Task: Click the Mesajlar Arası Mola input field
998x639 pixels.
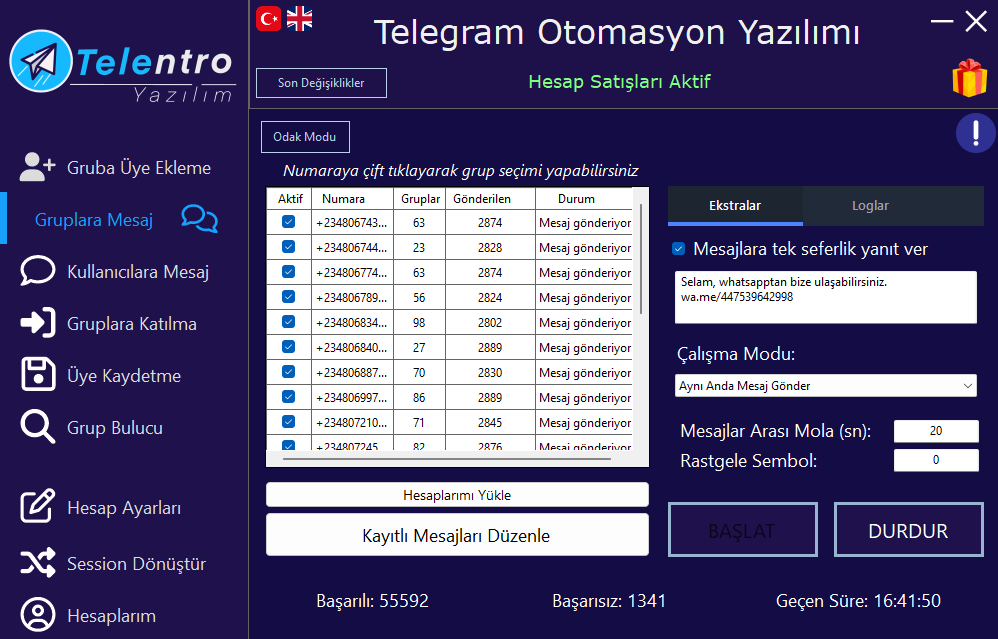Action: tap(936, 431)
